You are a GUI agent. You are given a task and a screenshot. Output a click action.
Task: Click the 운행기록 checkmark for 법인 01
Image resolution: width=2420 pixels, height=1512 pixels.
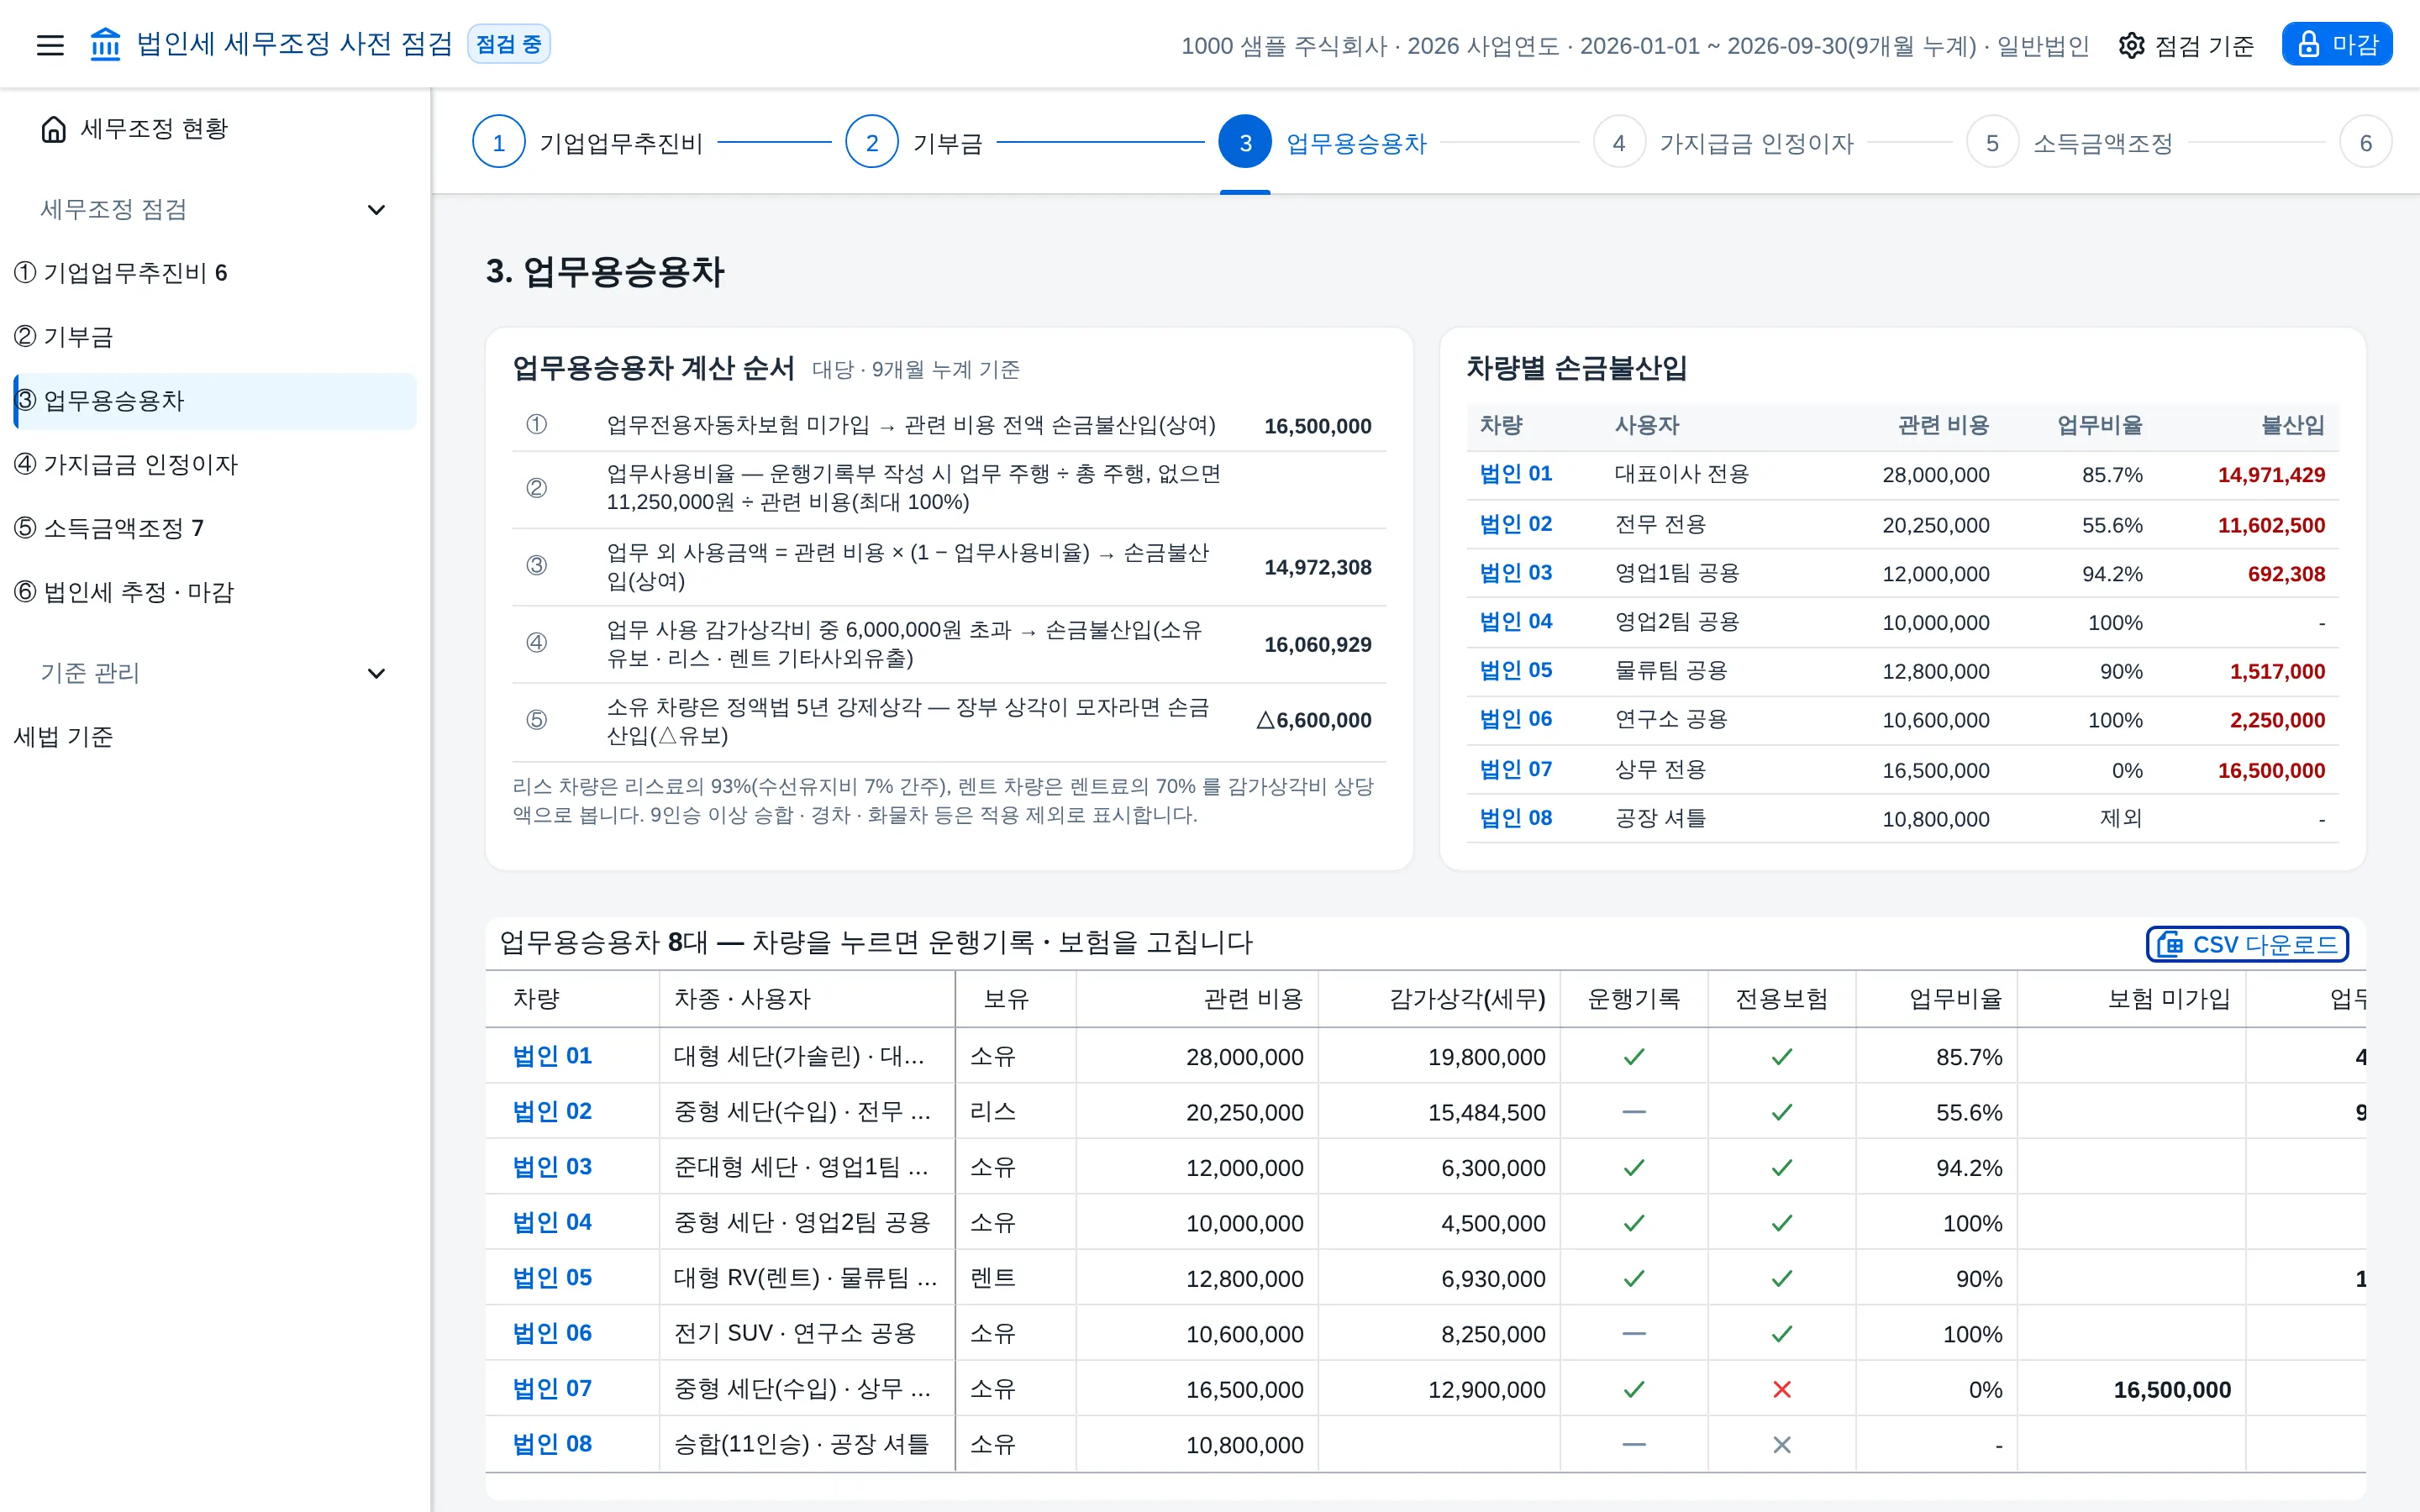pyautogui.click(x=1634, y=1057)
